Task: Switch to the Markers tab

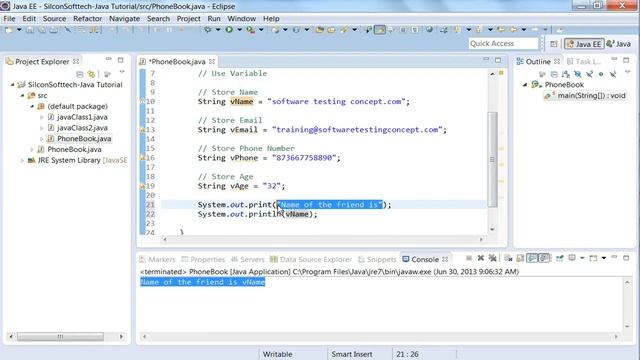Action: pos(157,260)
